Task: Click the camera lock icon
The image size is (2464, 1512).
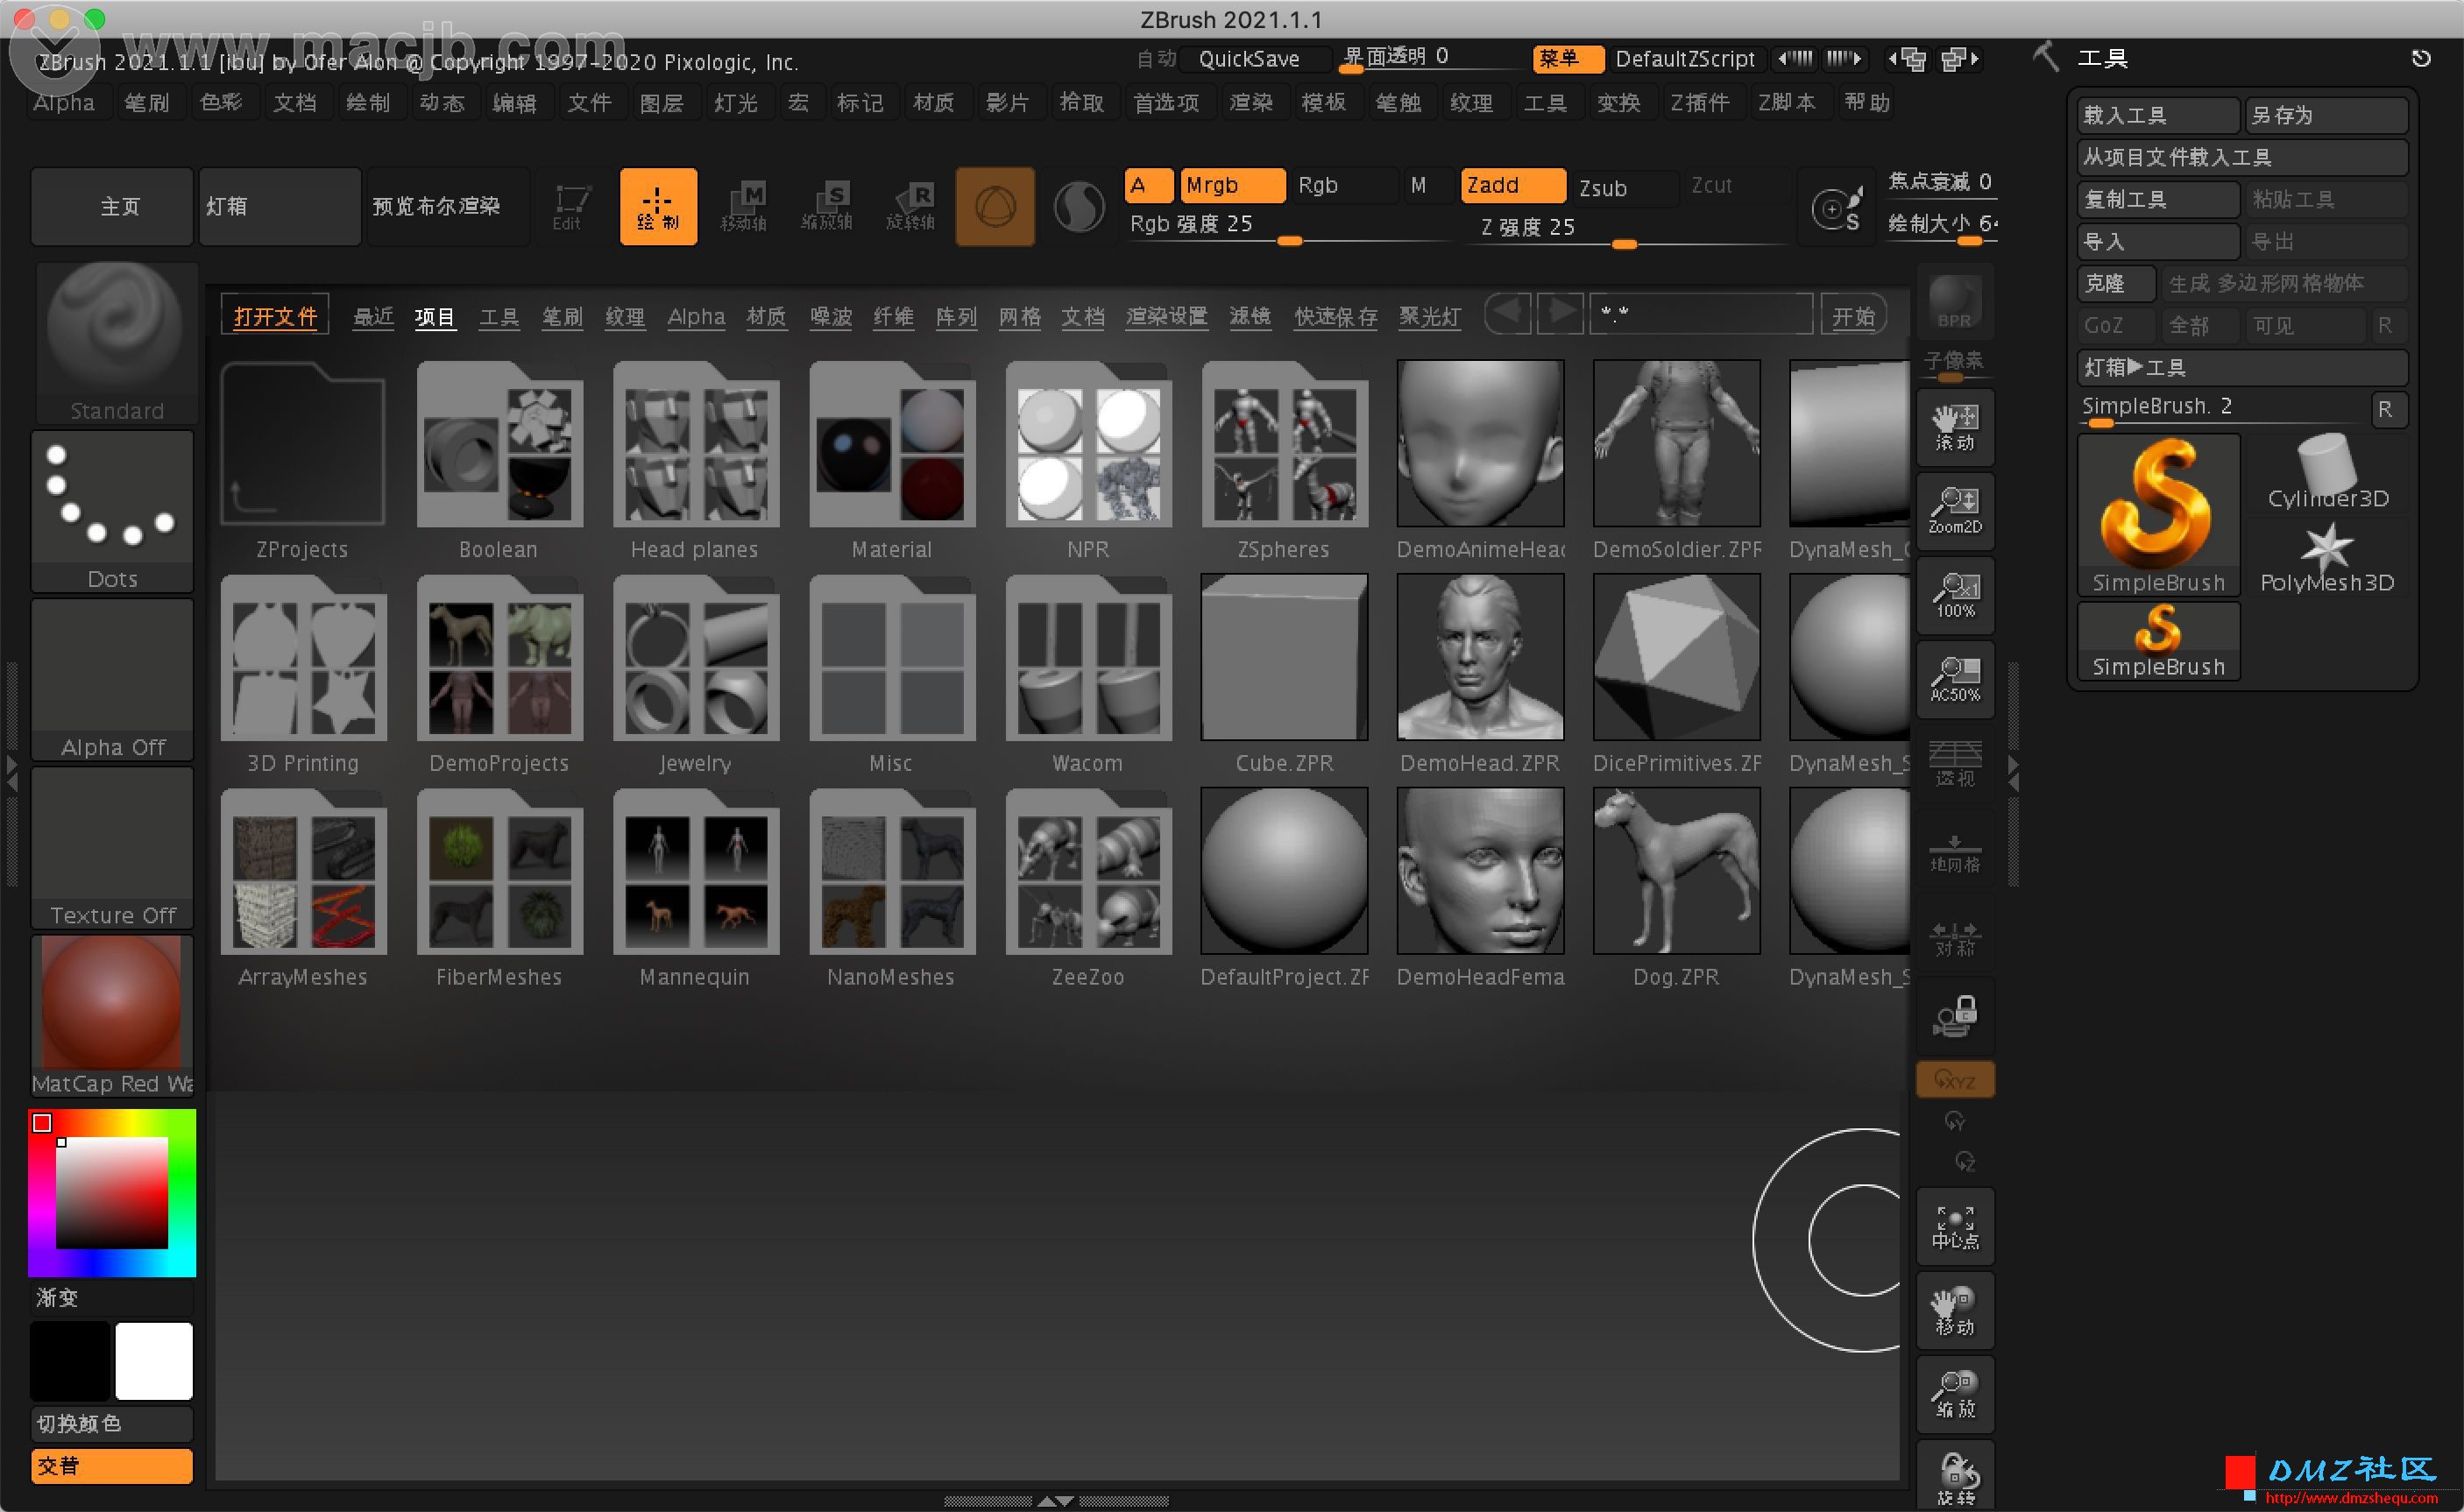Action: pos(1955,1016)
